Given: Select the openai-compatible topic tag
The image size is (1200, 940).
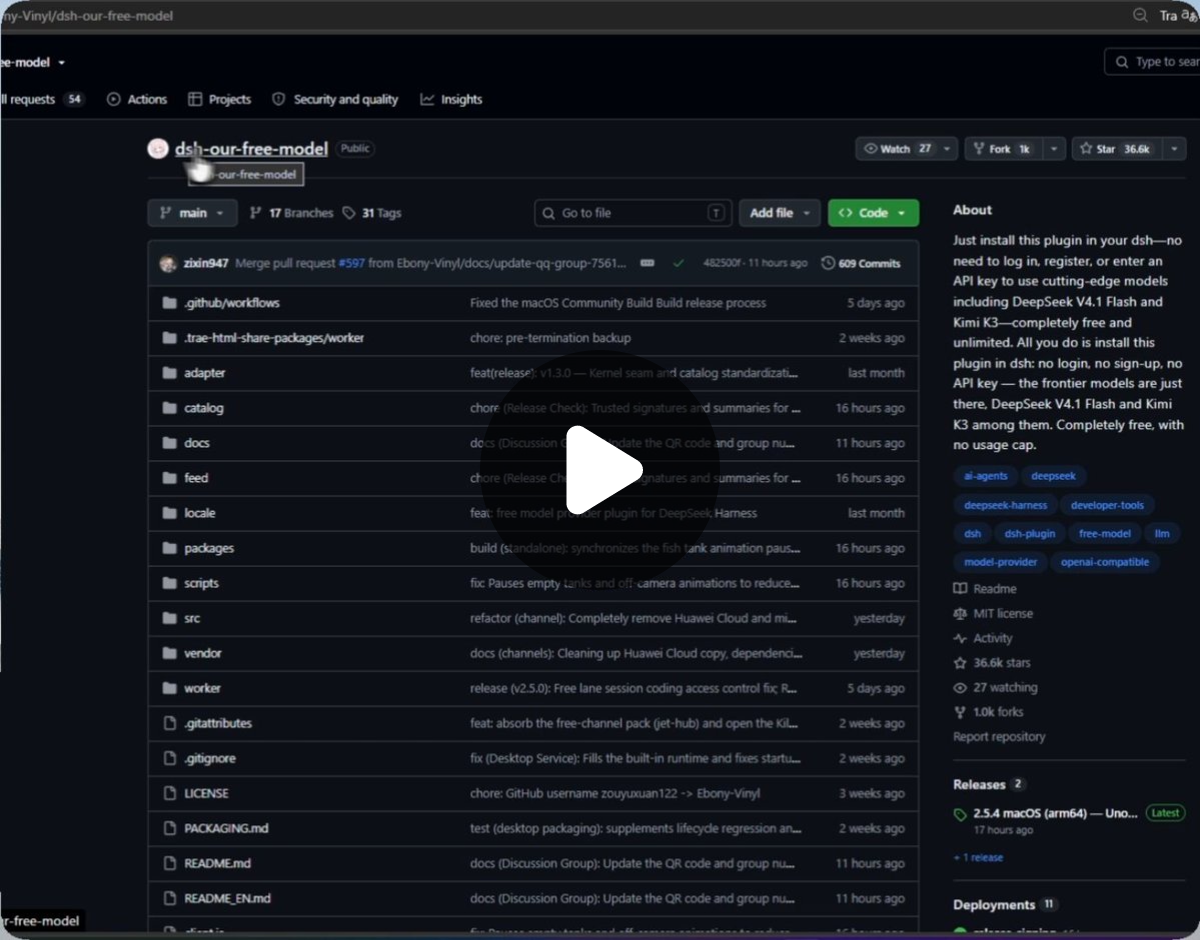Looking at the screenshot, I should [1104, 562].
